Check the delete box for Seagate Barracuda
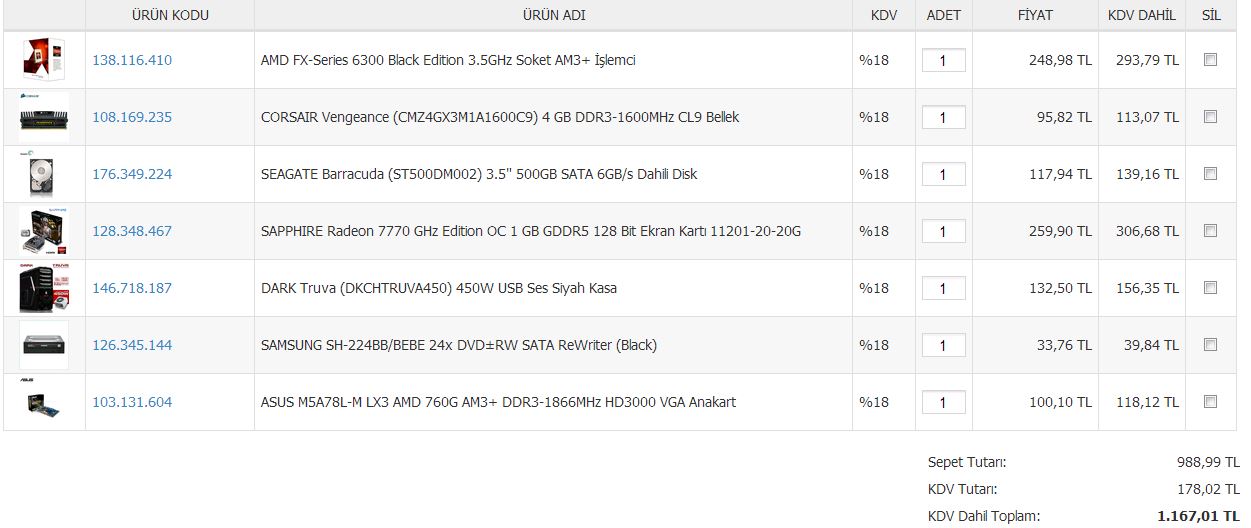The height and width of the screenshot is (528, 1251). pyautogui.click(x=1210, y=174)
